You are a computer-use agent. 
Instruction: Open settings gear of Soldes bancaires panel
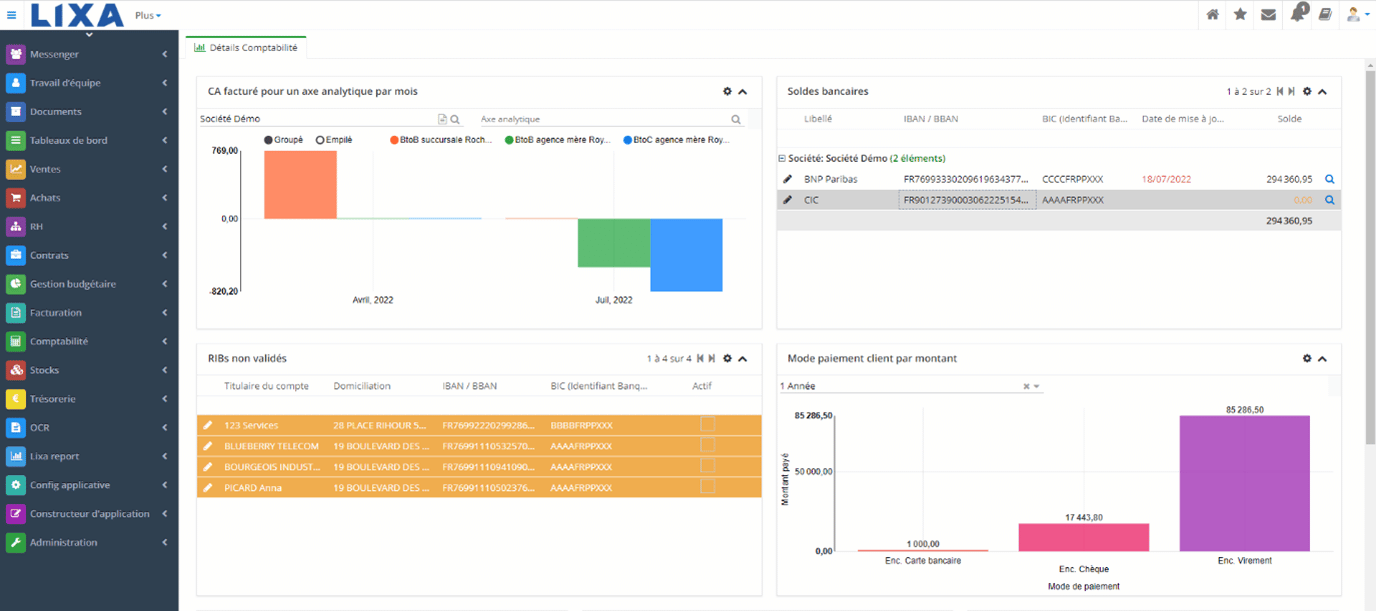[1306, 92]
